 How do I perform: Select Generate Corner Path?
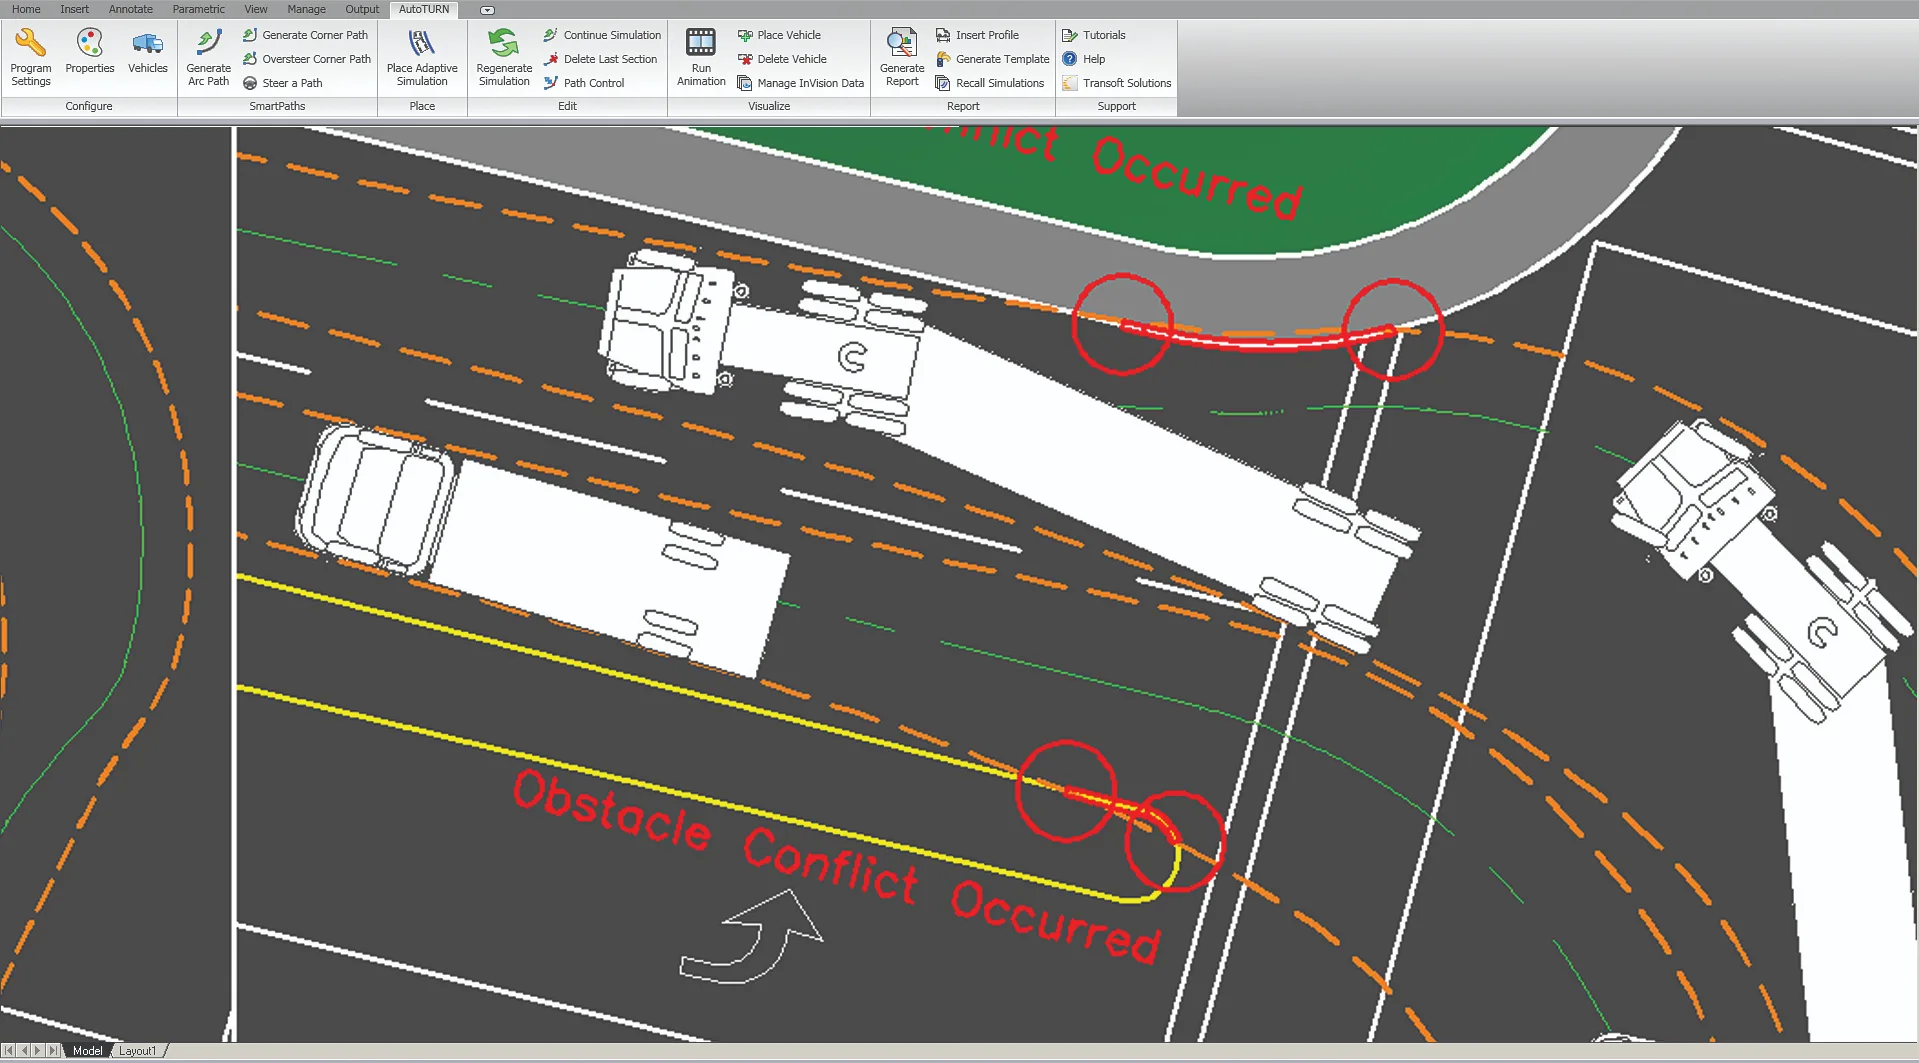(306, 35)
